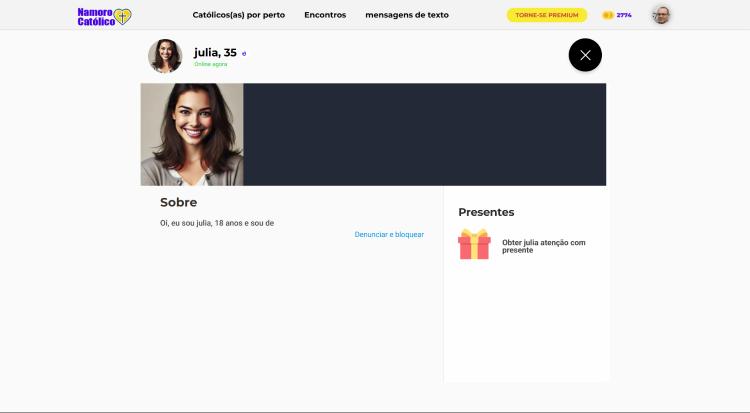Viewport: 750px width, 413px height.
Task: Click the Sobre section heading
Action: (x=178, y=202)
